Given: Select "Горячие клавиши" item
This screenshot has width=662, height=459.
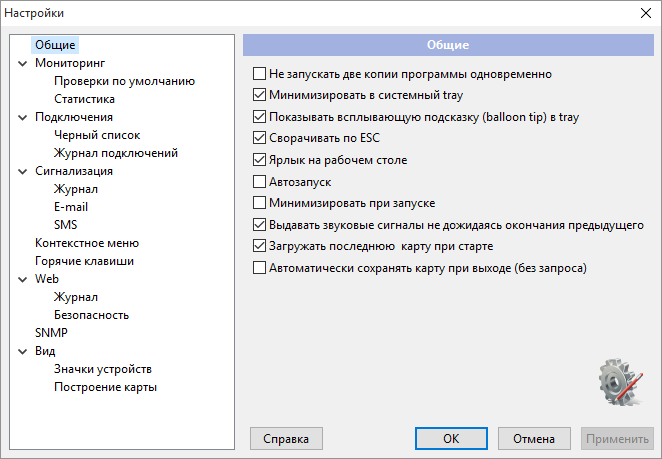Looking at the screenshot, I should click(84, 261).
